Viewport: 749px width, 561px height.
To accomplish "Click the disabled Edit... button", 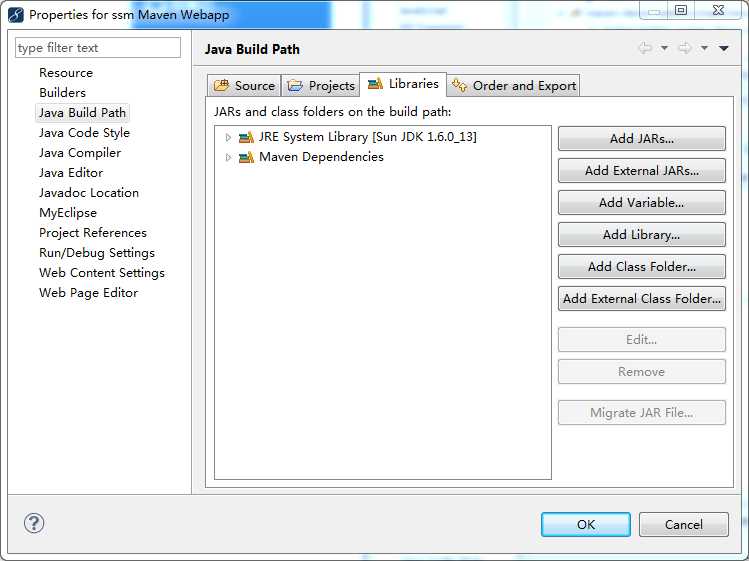I will tap(642, 340).
